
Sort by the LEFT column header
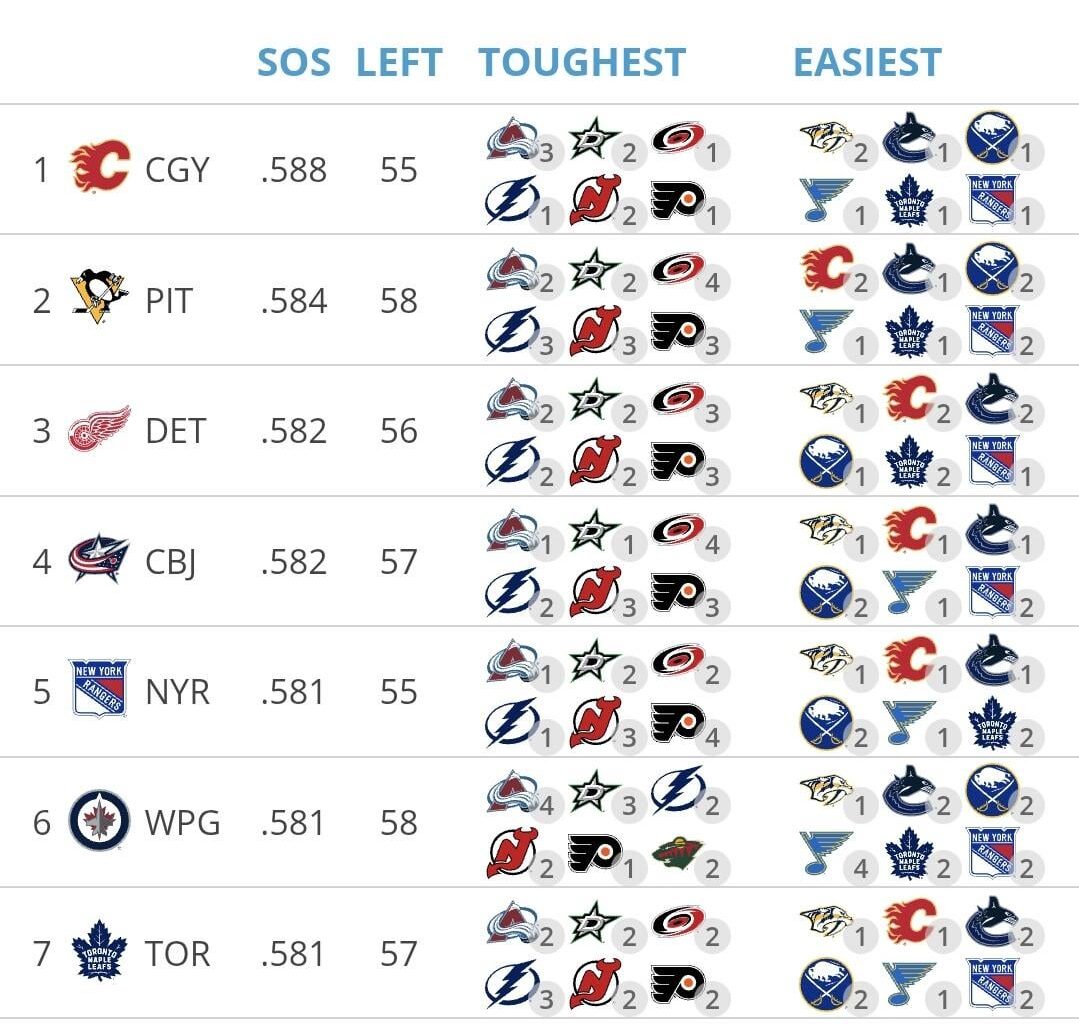398,62
